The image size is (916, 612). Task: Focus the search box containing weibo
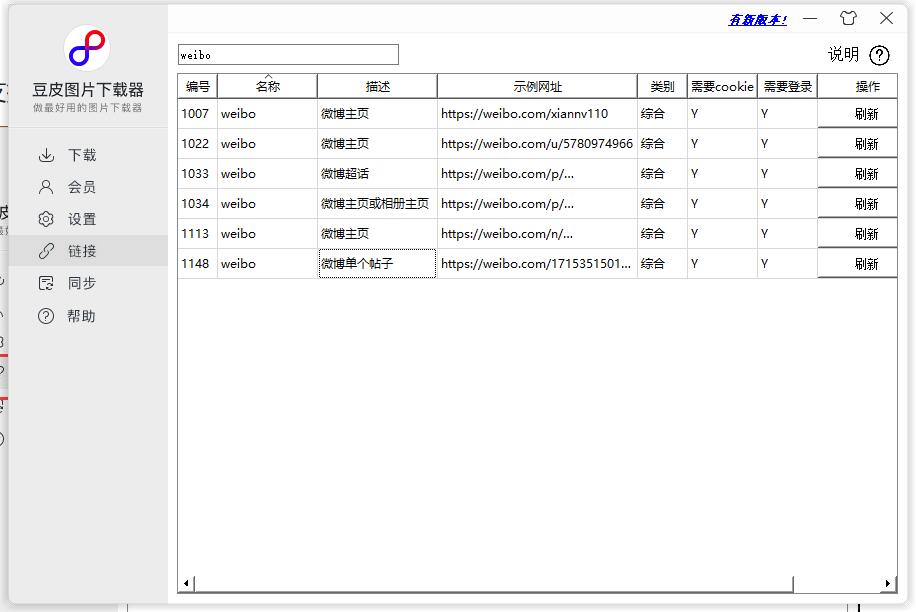tap(289, 55)
